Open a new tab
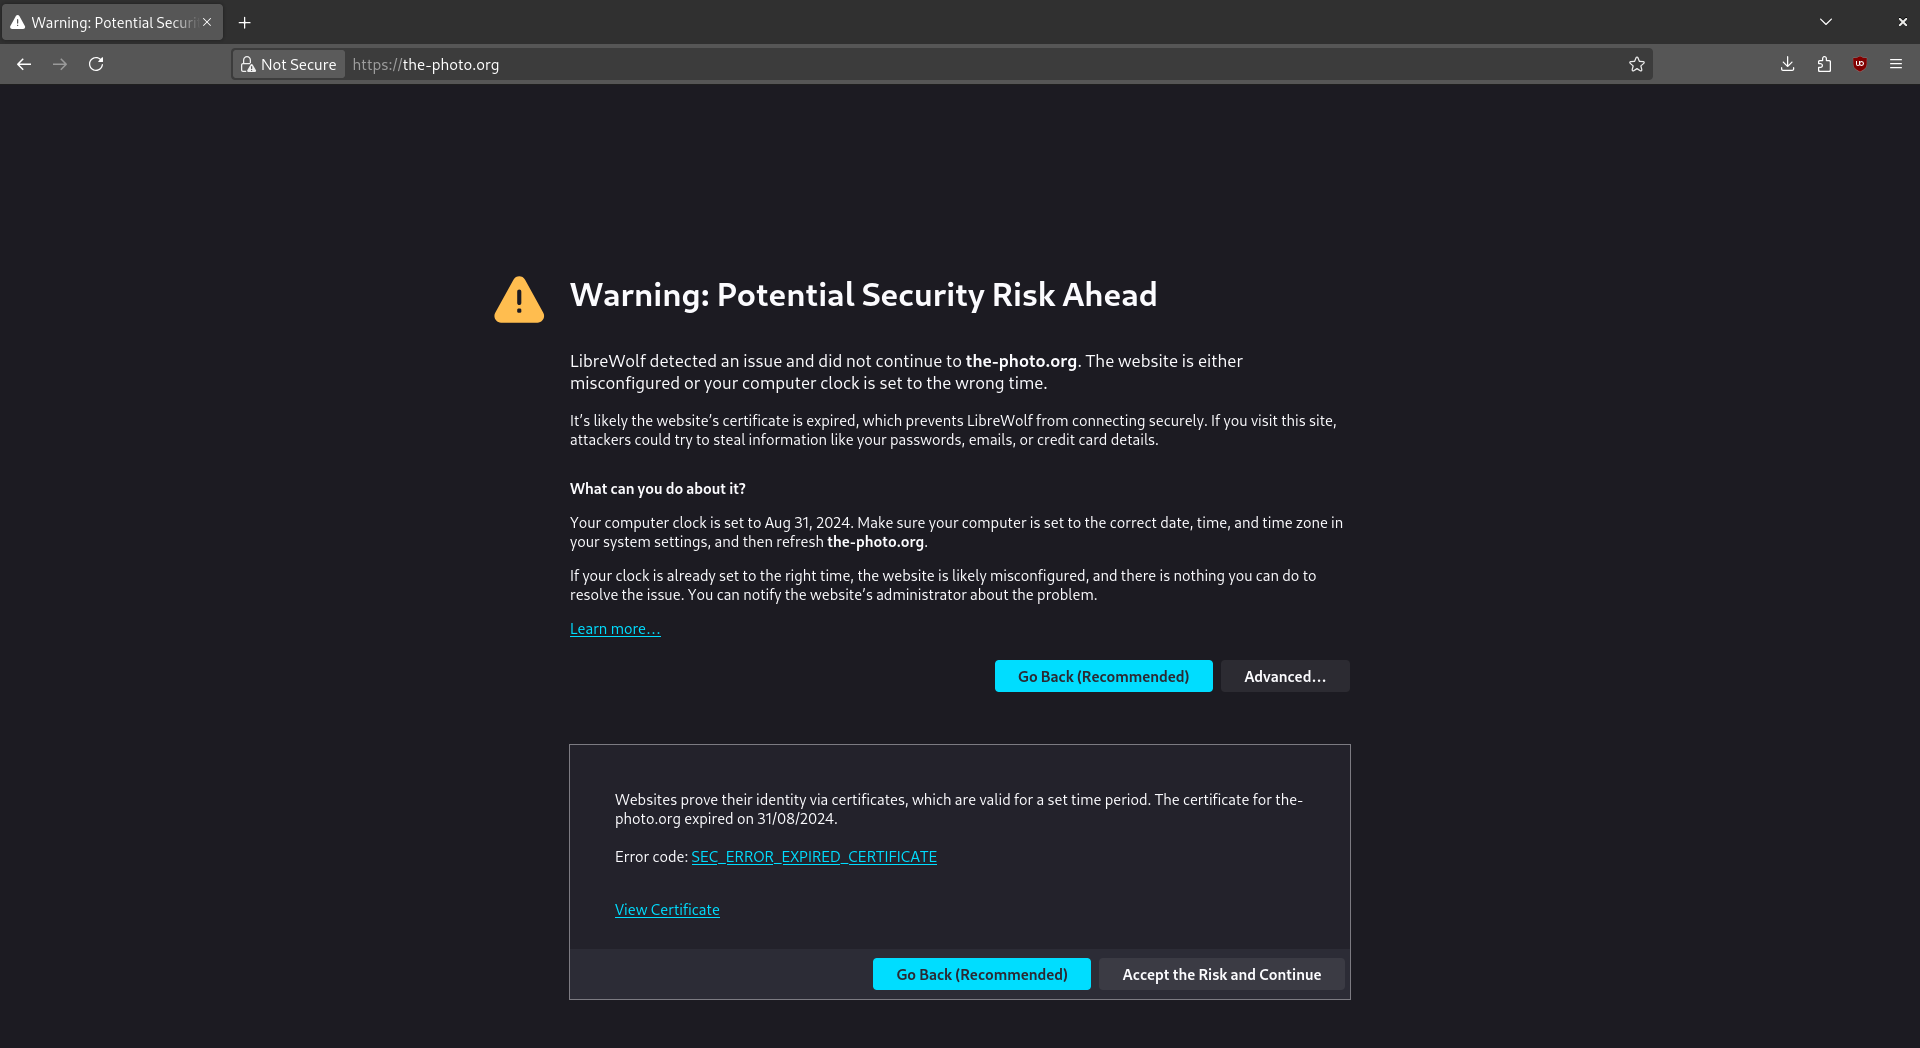Viewport: 1920px width, 1048px height. coord(245,22)
